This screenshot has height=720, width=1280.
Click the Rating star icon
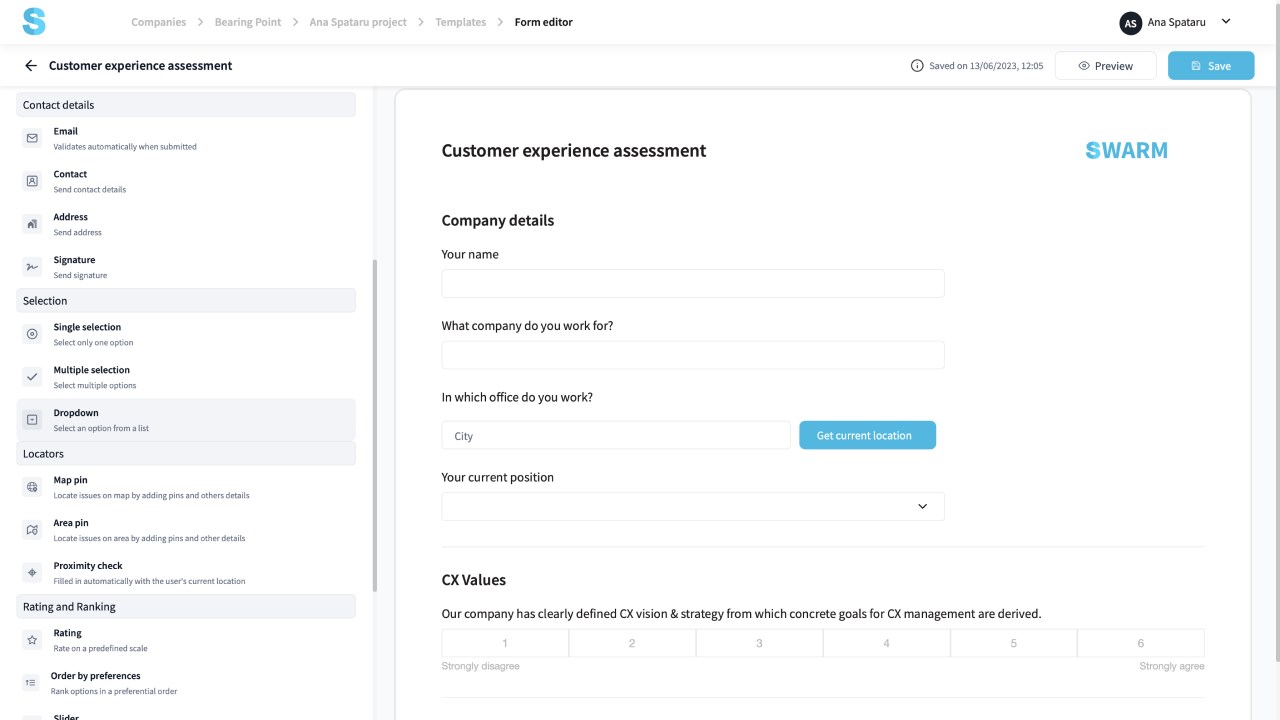click(32, 640)
